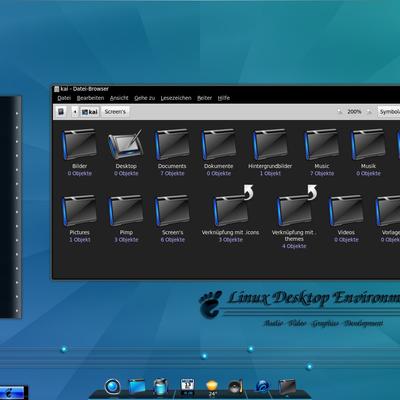Image resolution: width=400 pixels, height=400 pixels.
Task: Open the Videos folder
Action: pyautogui.click(x=346, y=211)
